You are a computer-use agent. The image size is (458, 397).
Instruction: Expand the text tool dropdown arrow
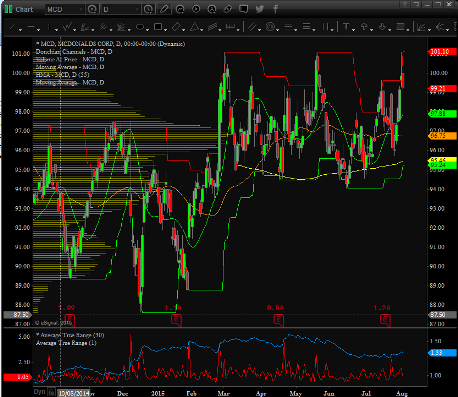[x=354, y=30]
